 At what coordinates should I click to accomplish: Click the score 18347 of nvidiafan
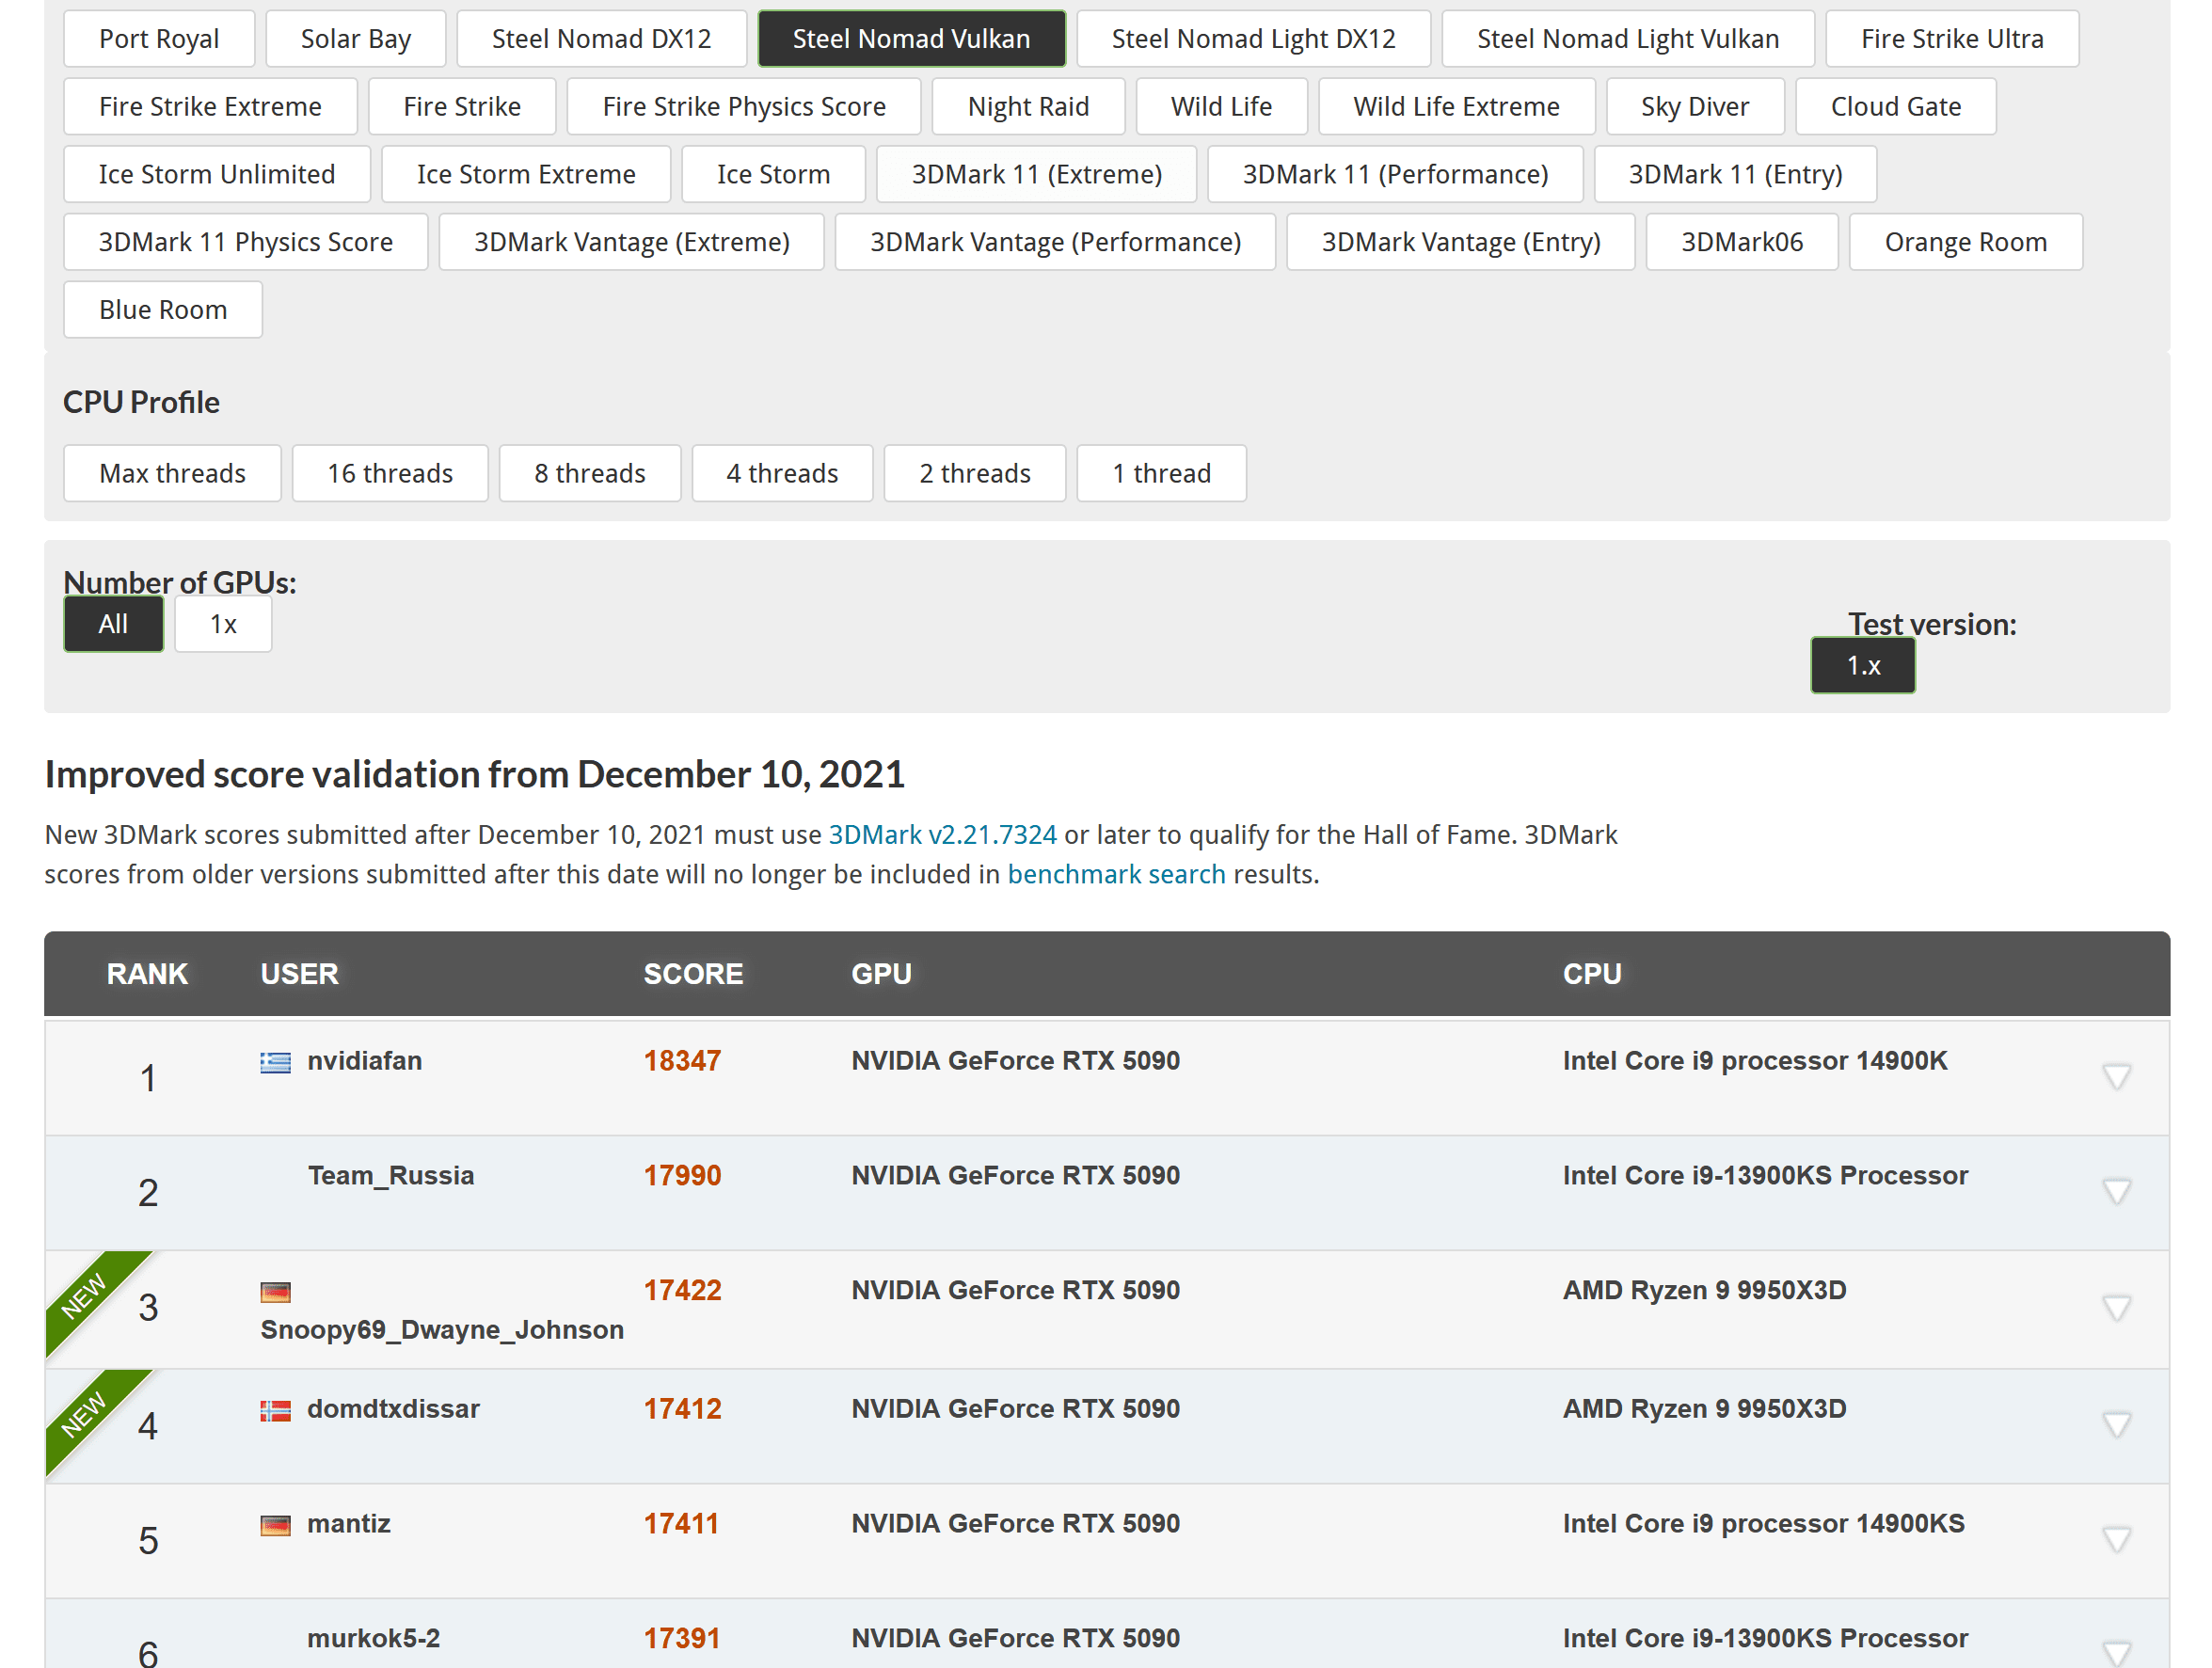pyautogui.click(x=682, y=1061)
